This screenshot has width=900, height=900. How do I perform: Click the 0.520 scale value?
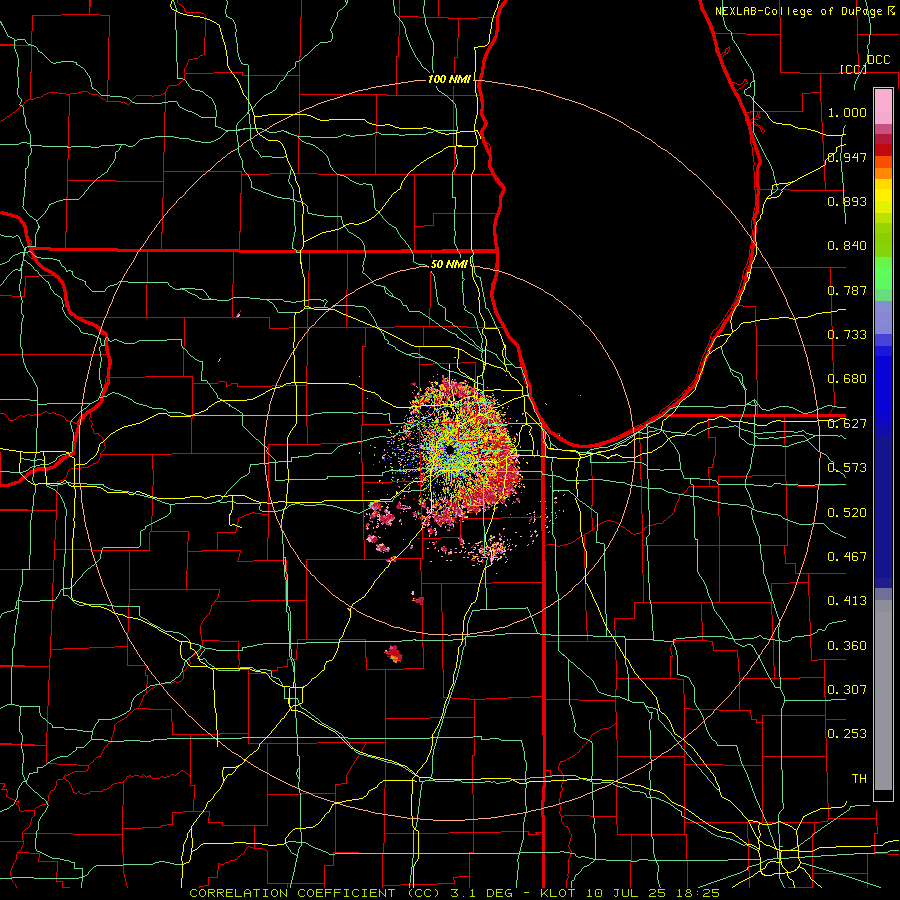coord(847,513)
